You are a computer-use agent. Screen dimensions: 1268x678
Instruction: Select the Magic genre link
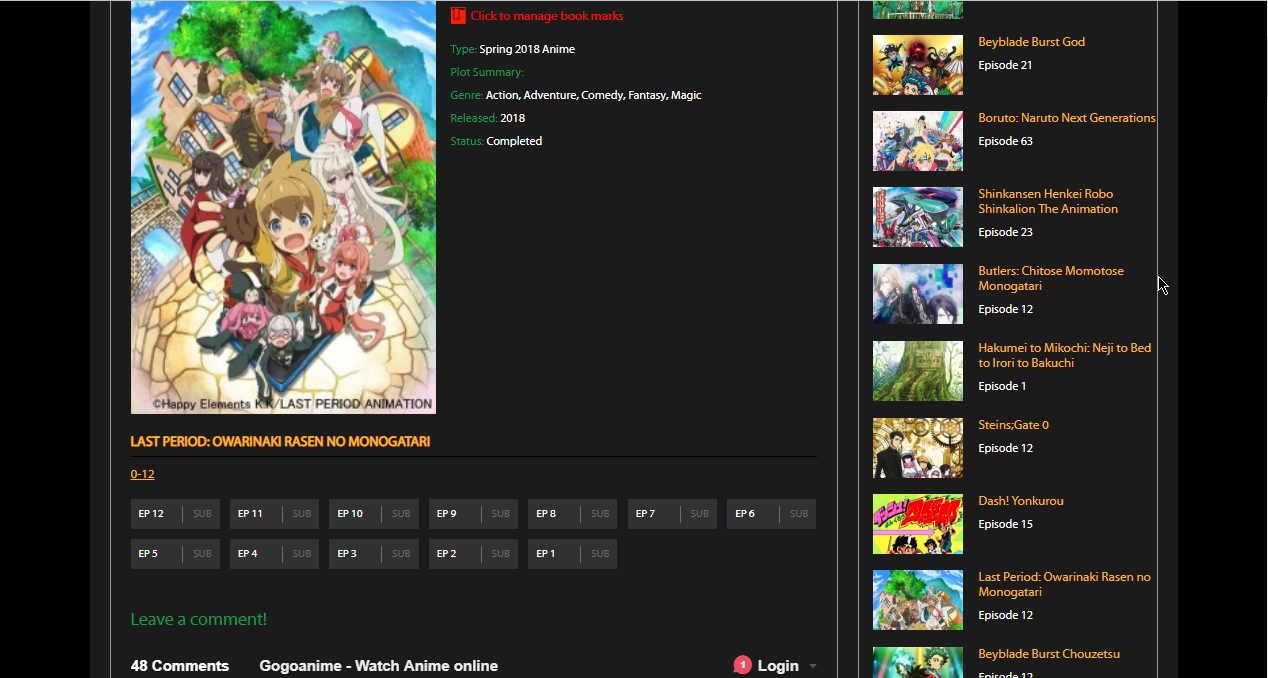(686, 95)
